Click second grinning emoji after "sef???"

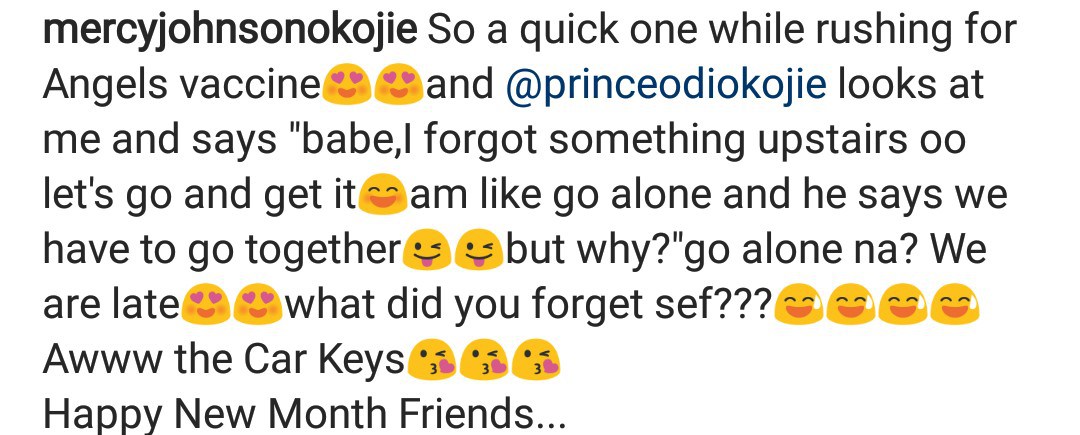[850, 305]
